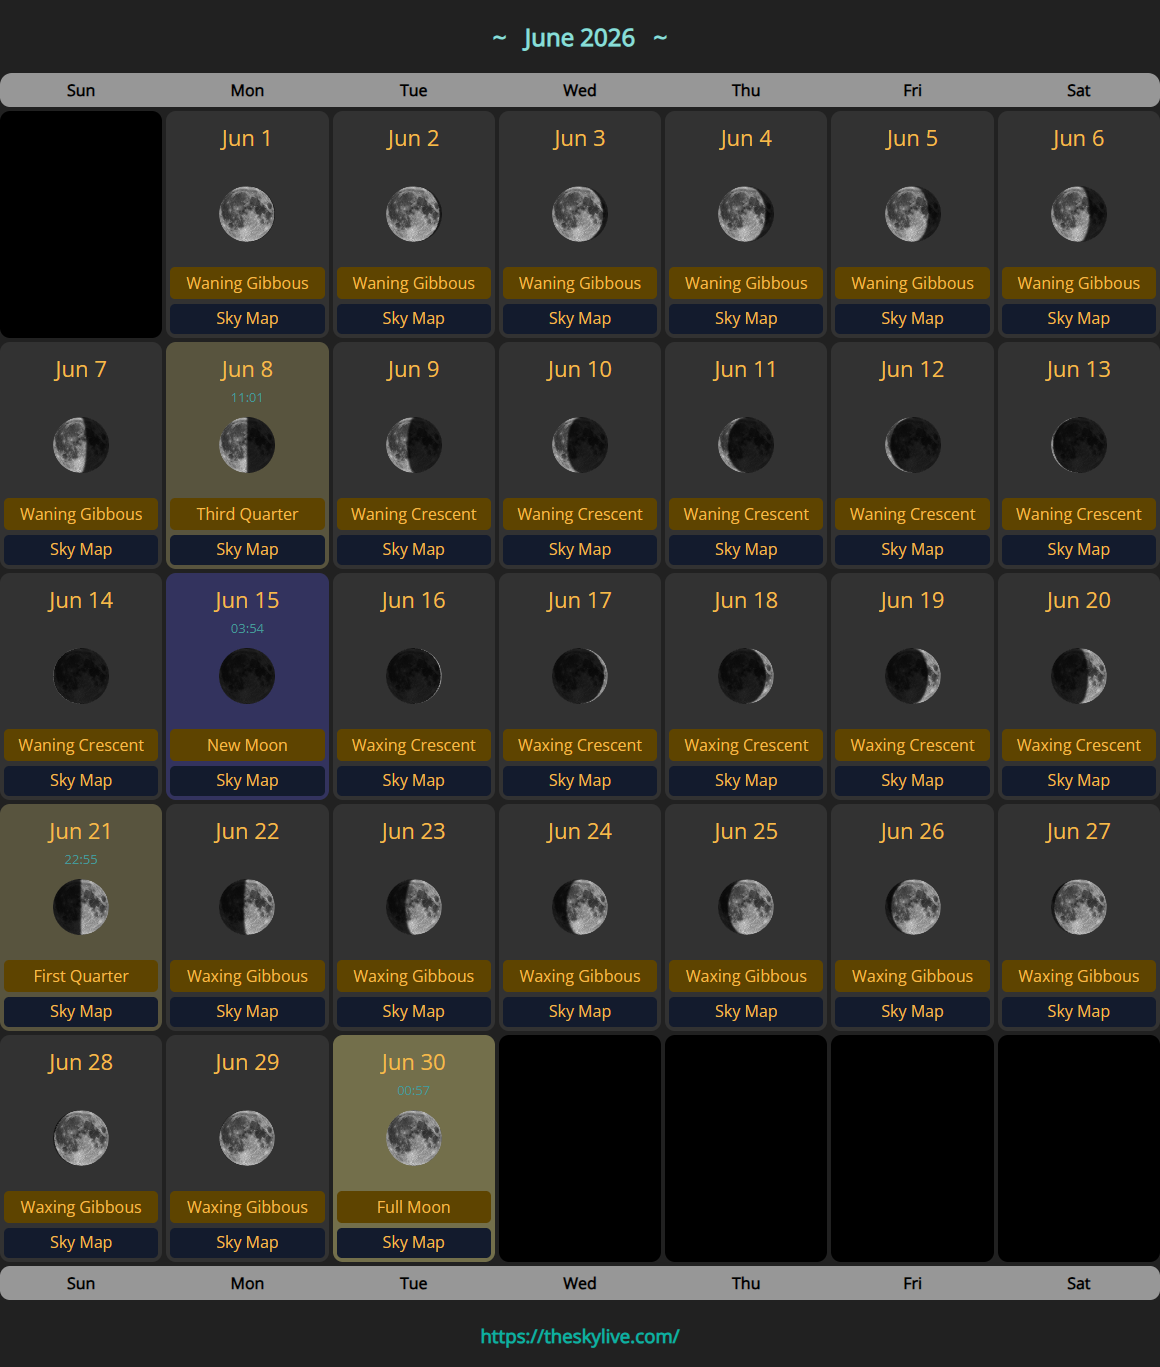The image size is (1160, 1367).
Task: Click the First Quarter label on Jun 21
Action: pos(81,976)
